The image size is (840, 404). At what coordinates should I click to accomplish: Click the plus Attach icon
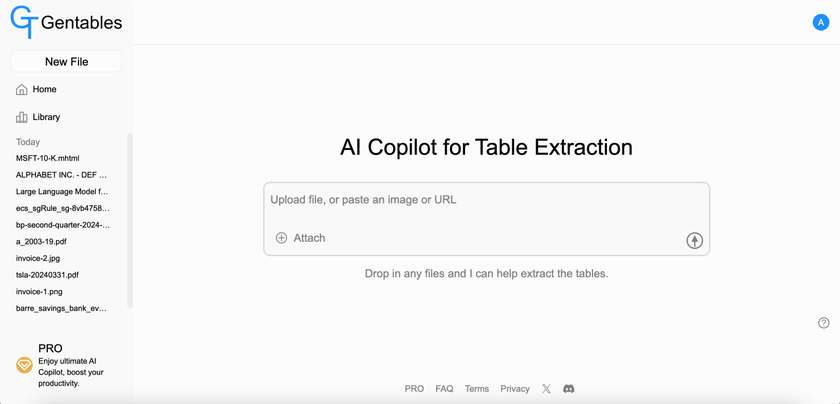(281, 238)
